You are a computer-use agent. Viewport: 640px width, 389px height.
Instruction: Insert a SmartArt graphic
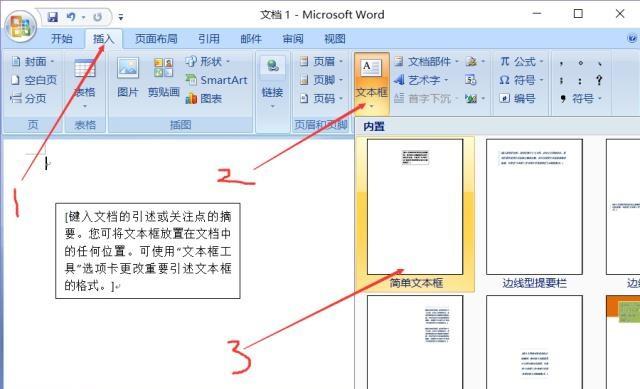coord(217,80)
